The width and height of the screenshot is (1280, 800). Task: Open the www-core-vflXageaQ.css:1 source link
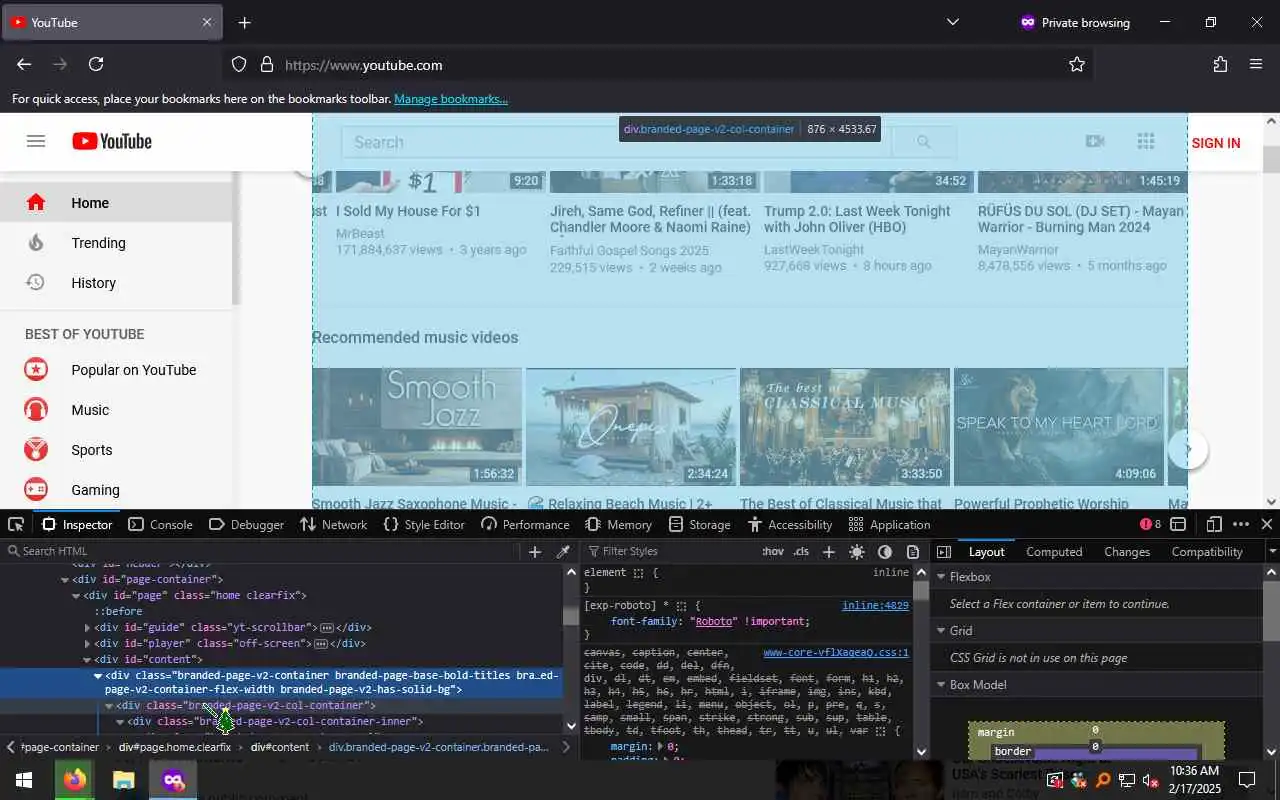836,653
